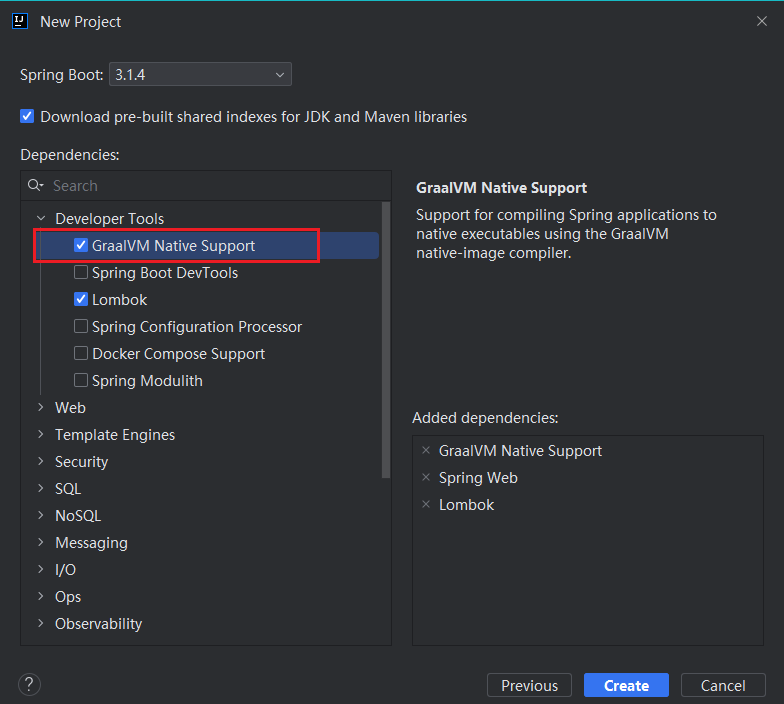Click the Previous button
This screenshot has height=704, width=784.
pyautogui.click(x=530, y=685)
